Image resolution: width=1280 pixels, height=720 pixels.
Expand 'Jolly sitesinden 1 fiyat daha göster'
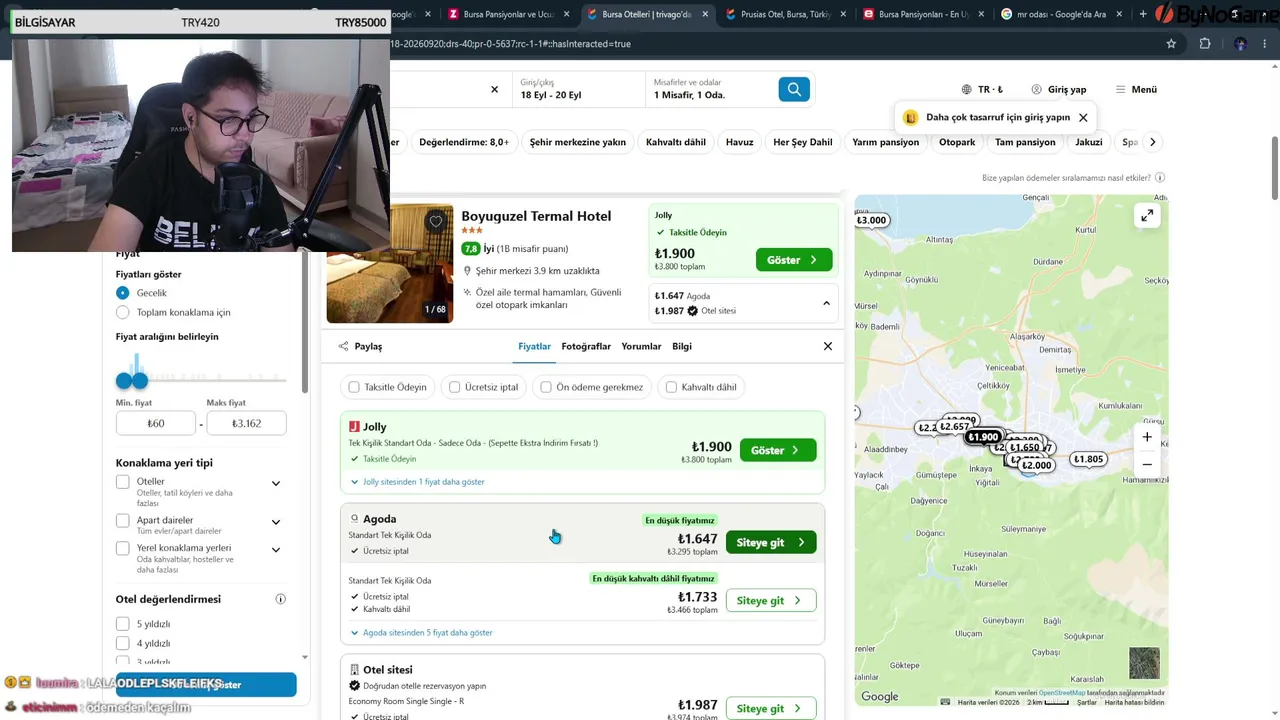pyautogui.click(x=418, y=482)
